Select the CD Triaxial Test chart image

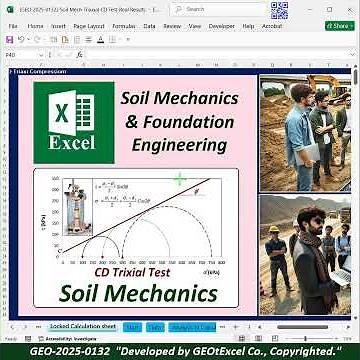(x=136, y=238)
